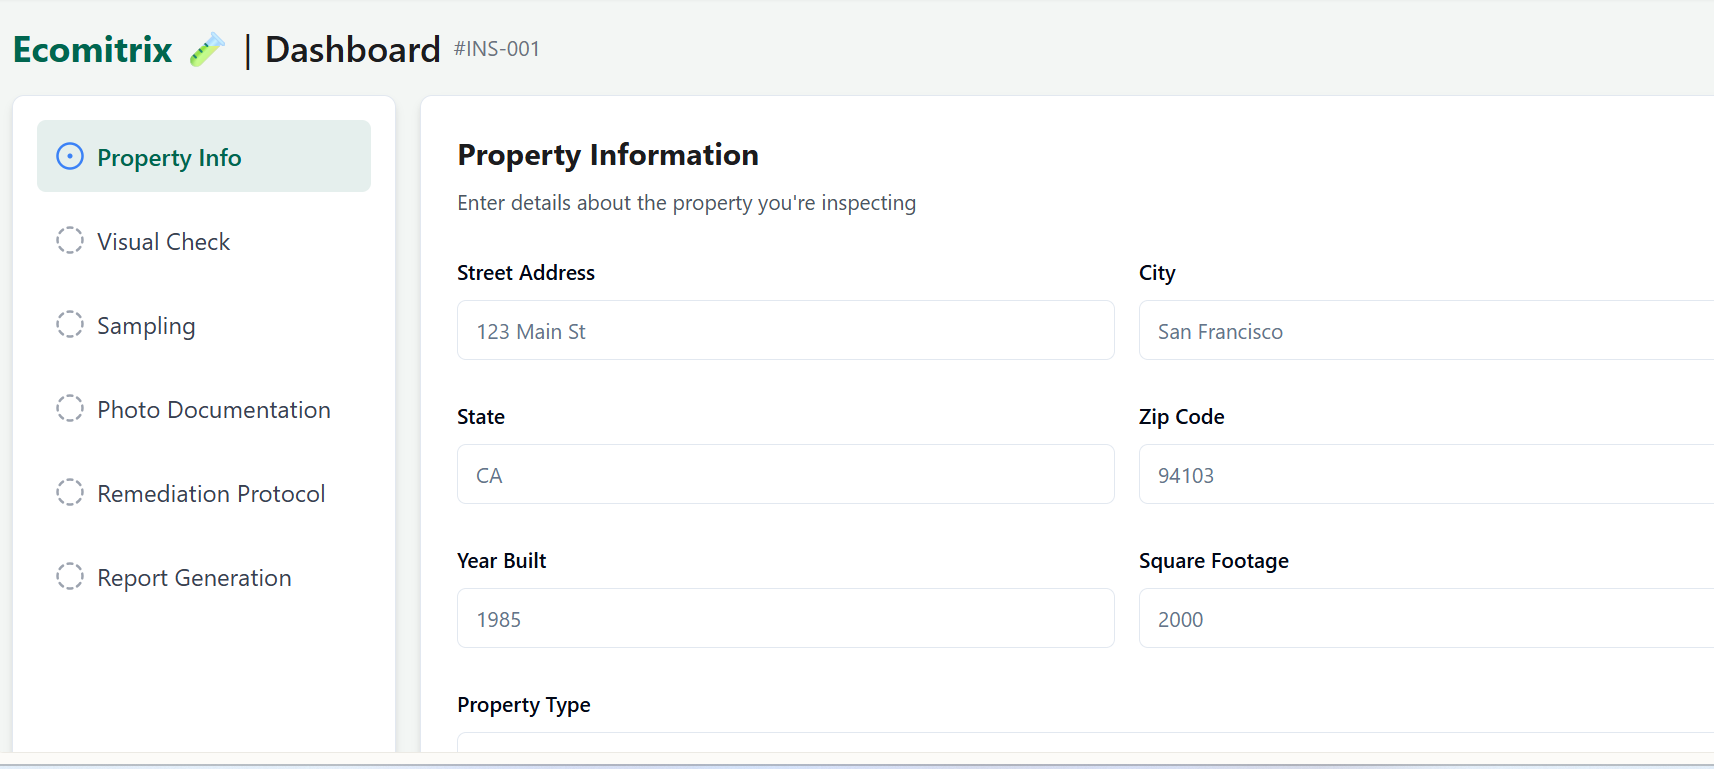Image resolution: width=1714 pixels, height=769 pixels.
Task: Click the Photo Documentation dashed circle icon
Action: (70, 408)
